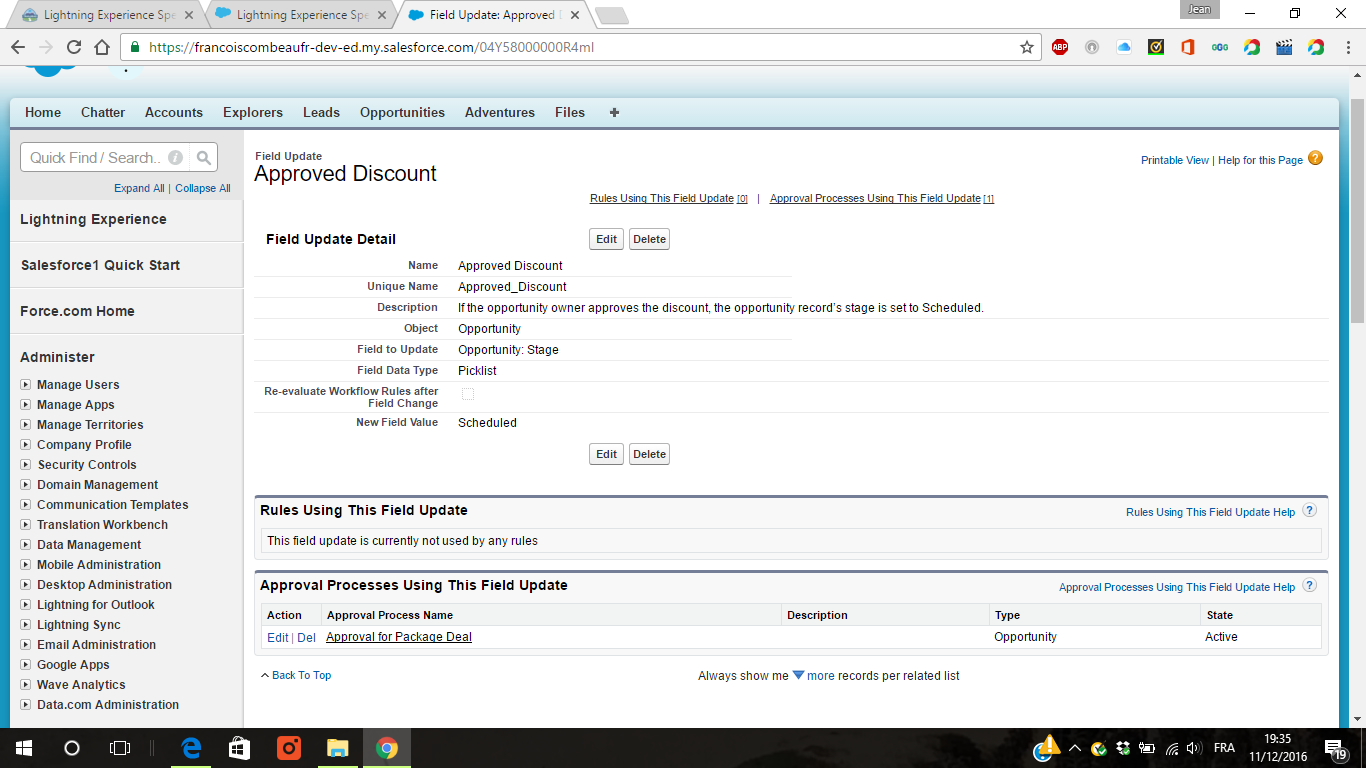Click the Norton checkmark extension icon
The width and height of the screenshot is (1366, 768).
tap(1156, 47)
